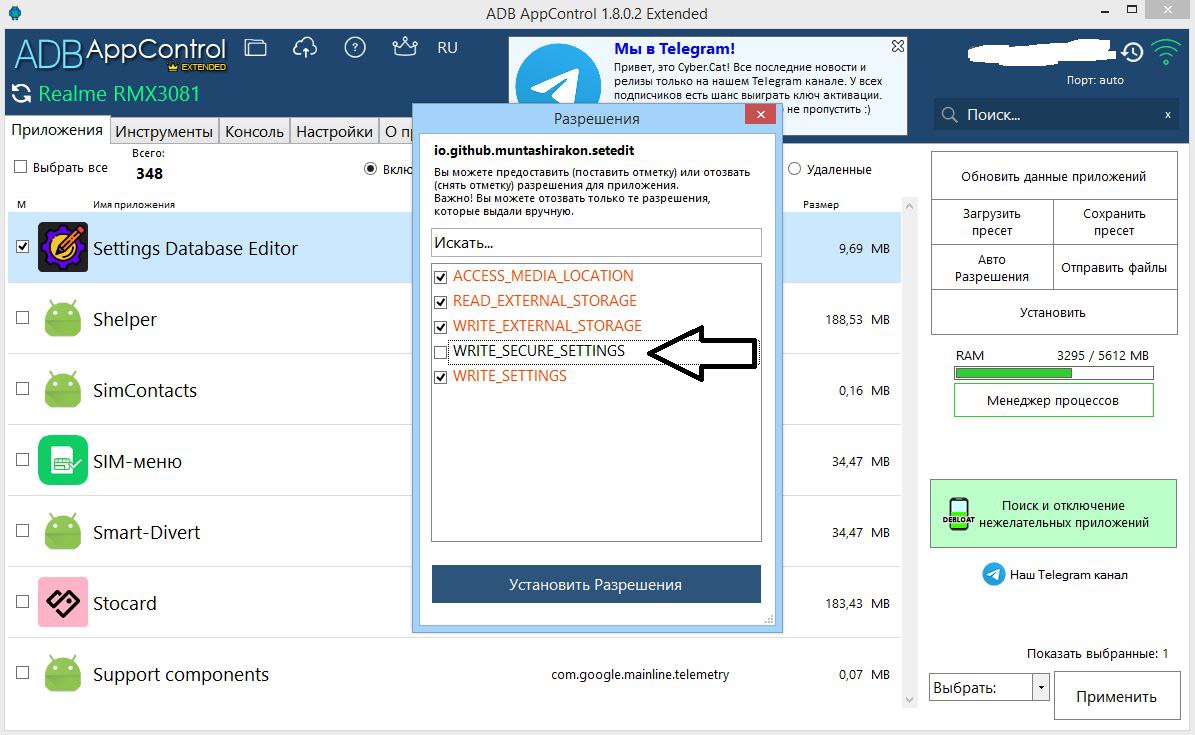Tick the Smart-Divert row checkbox
The image size is (1195, 735).
[22, 531]
